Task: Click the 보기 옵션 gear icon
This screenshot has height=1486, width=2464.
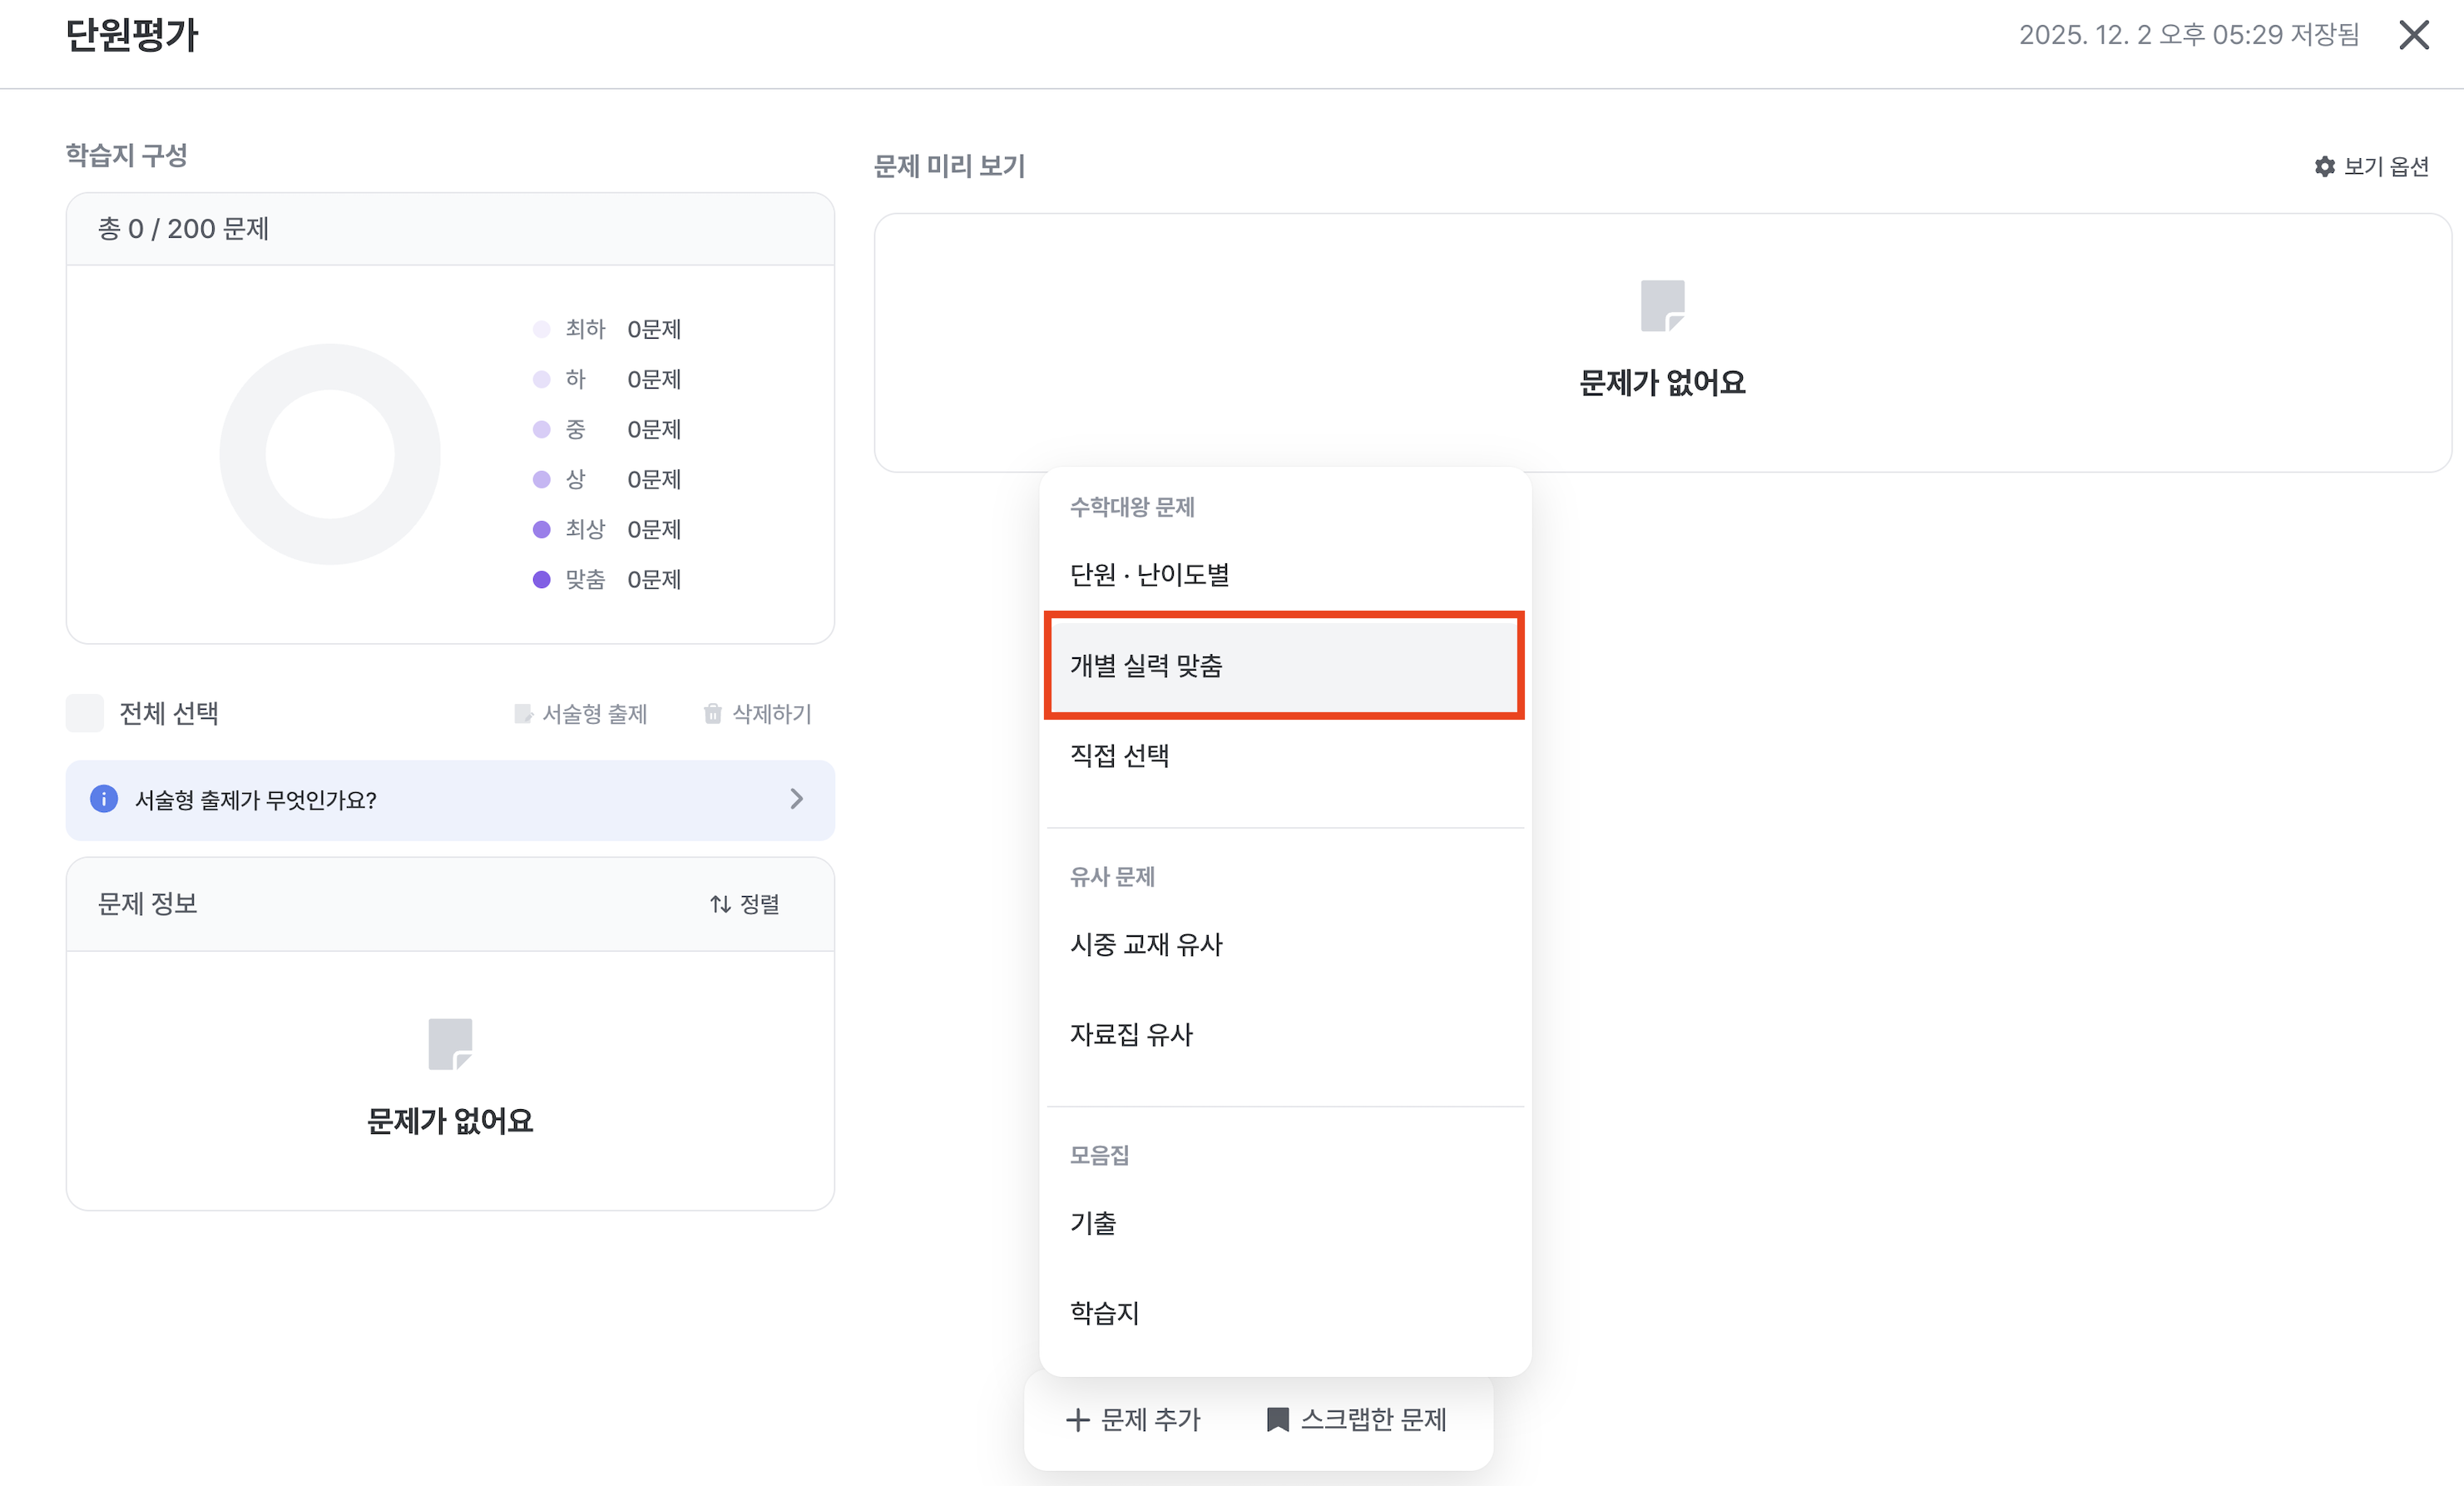Action: [2324, 167]
